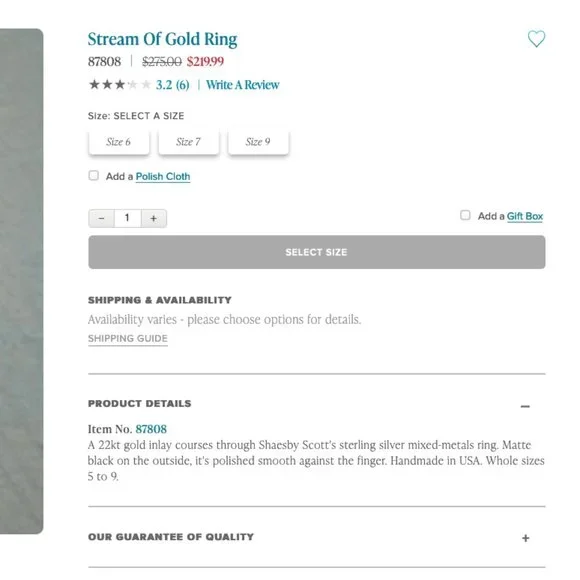580x580 pixels.
Task: Expand Our Guarantee of Quality section
Action: point(525,538)
